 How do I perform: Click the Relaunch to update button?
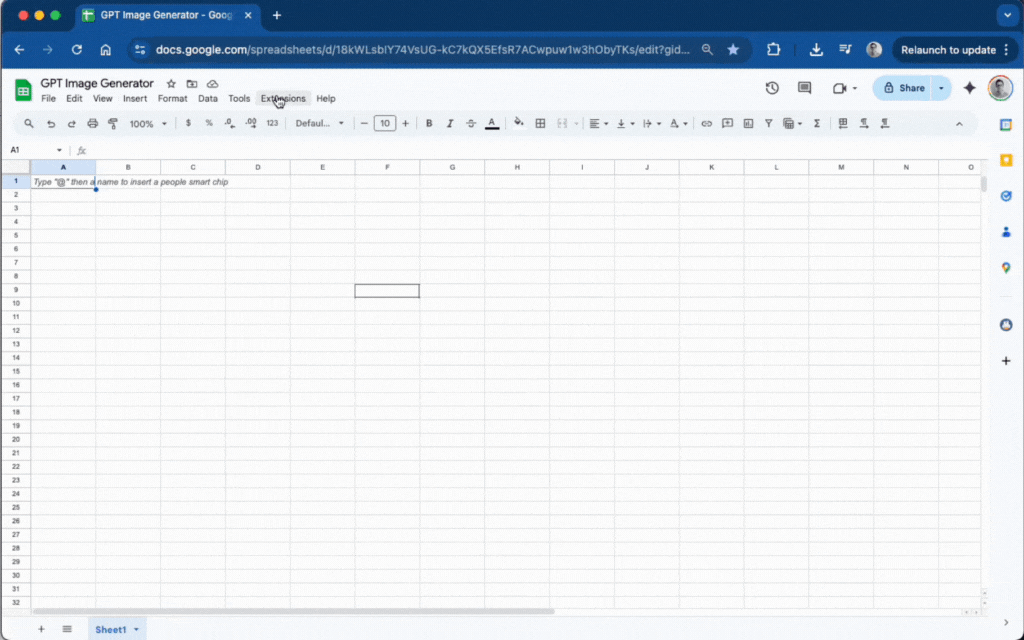tap(948, 49)
